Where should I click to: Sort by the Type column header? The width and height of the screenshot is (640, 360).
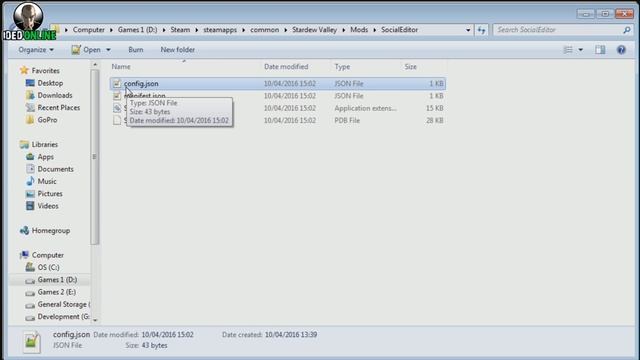(x=342, y=67)
